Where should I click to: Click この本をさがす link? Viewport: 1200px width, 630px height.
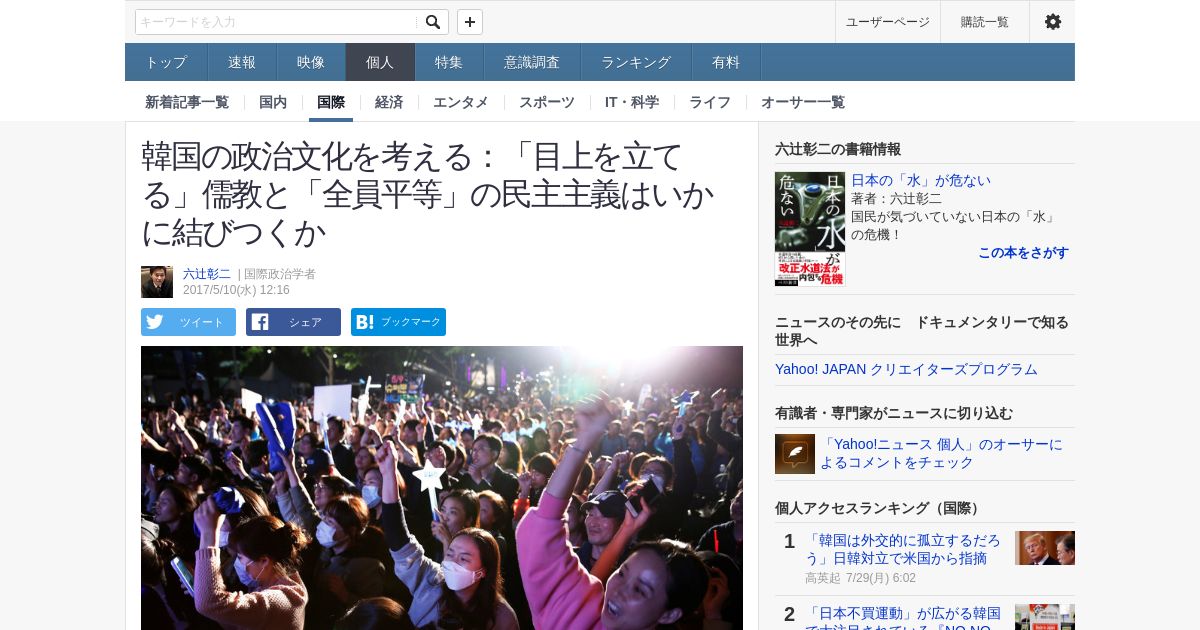coord(1023,253)
